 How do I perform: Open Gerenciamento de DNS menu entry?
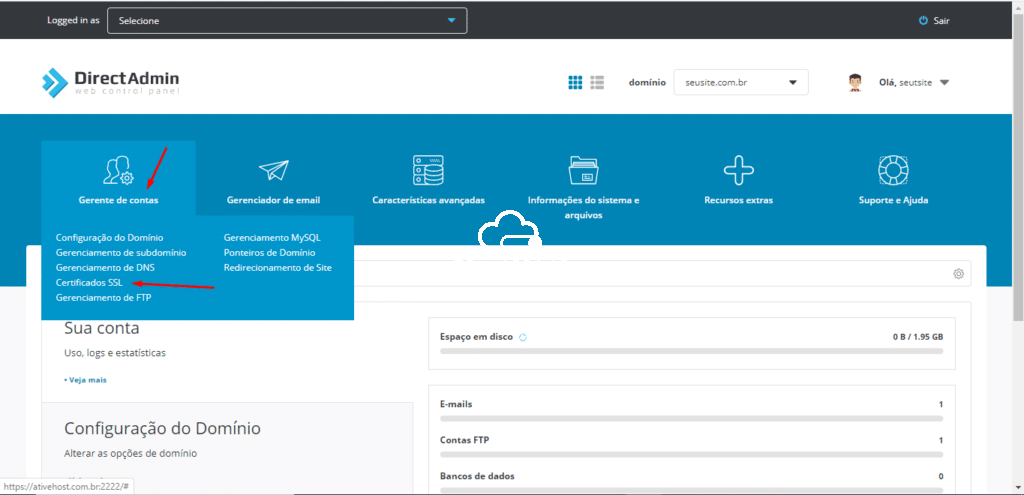105,268
